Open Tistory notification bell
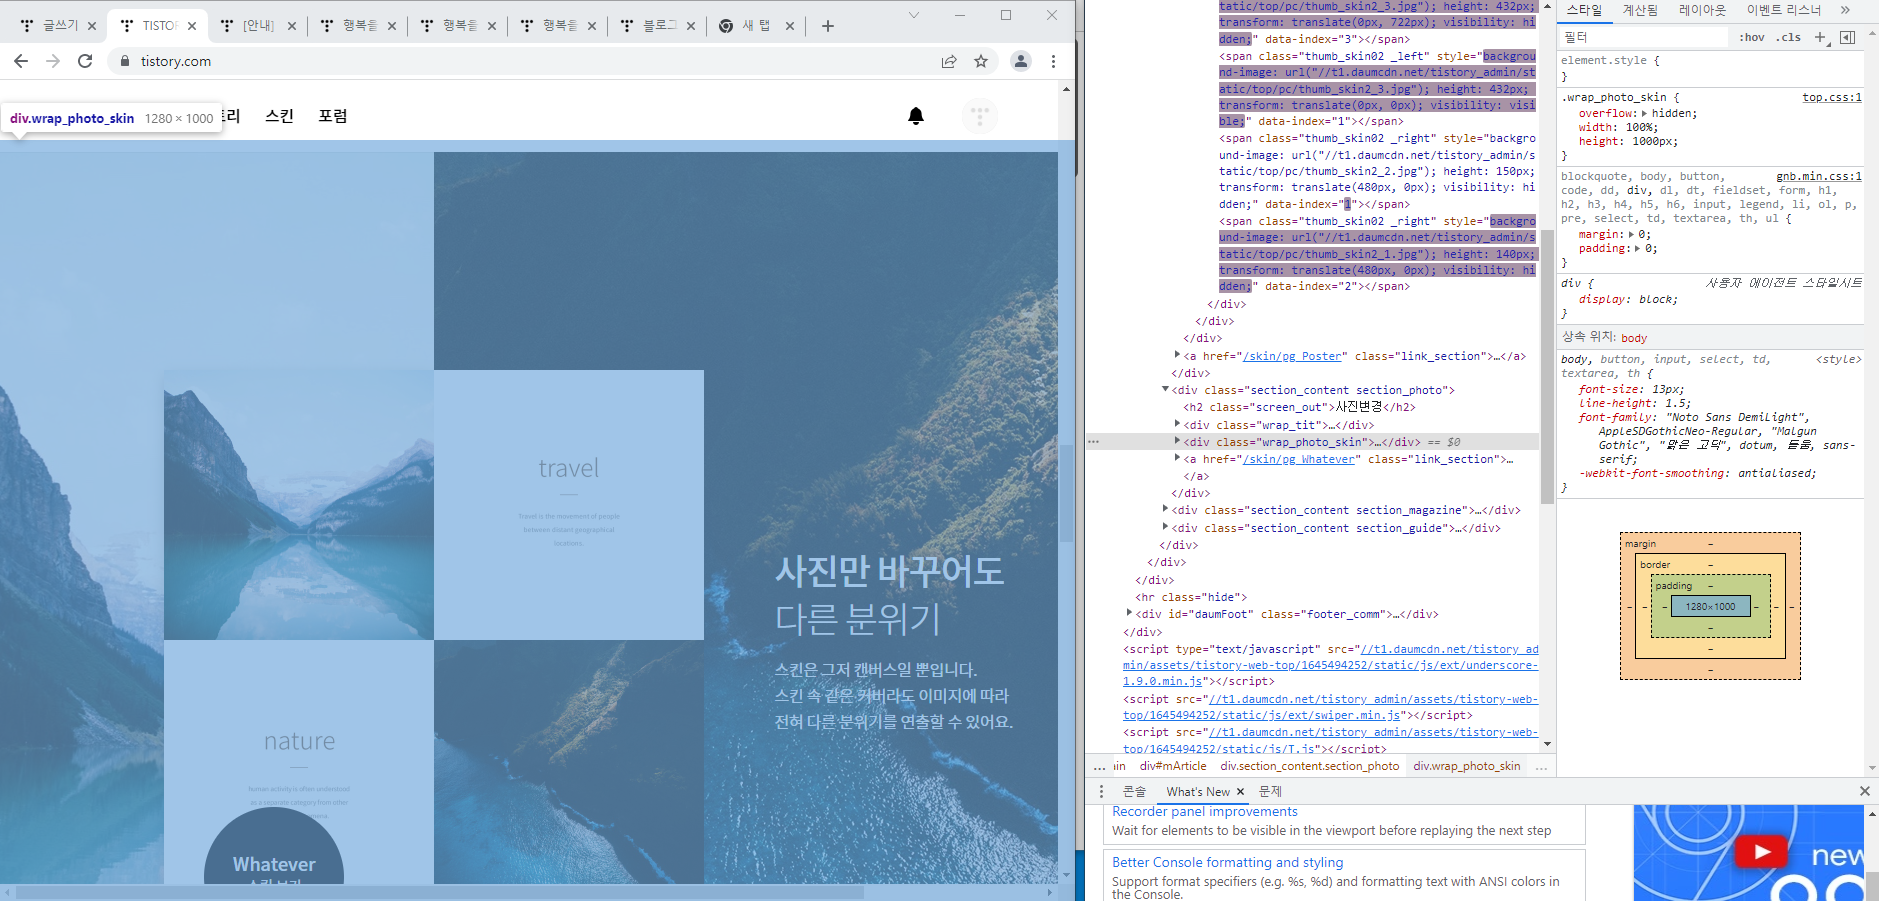This screenshot has width=1879, height=901. 916,116
